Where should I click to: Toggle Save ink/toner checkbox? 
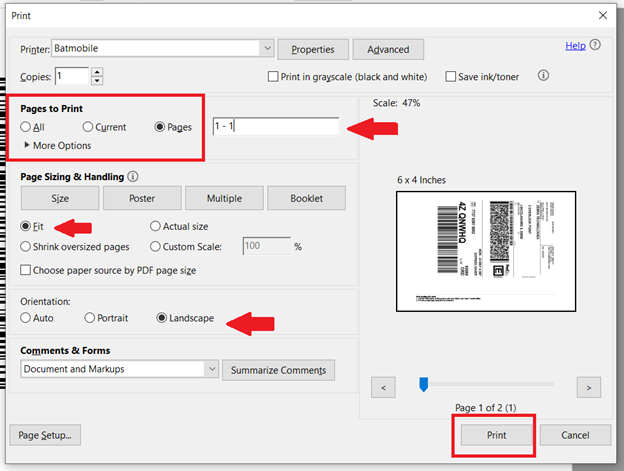click(x=450, y=77)
